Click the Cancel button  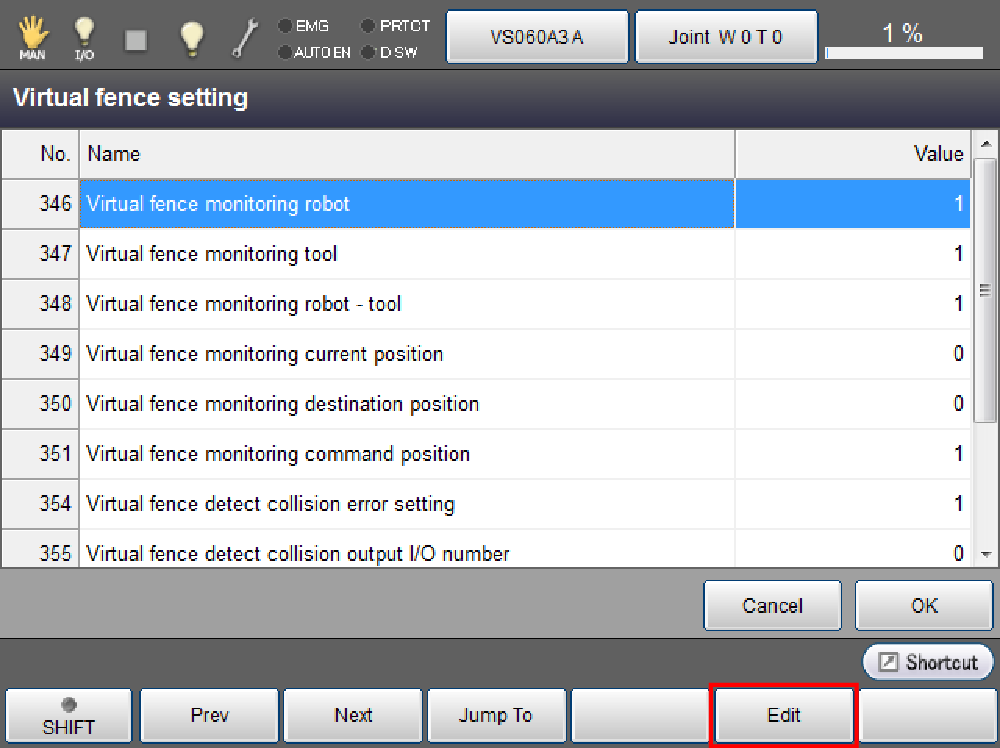coord(772,606)
